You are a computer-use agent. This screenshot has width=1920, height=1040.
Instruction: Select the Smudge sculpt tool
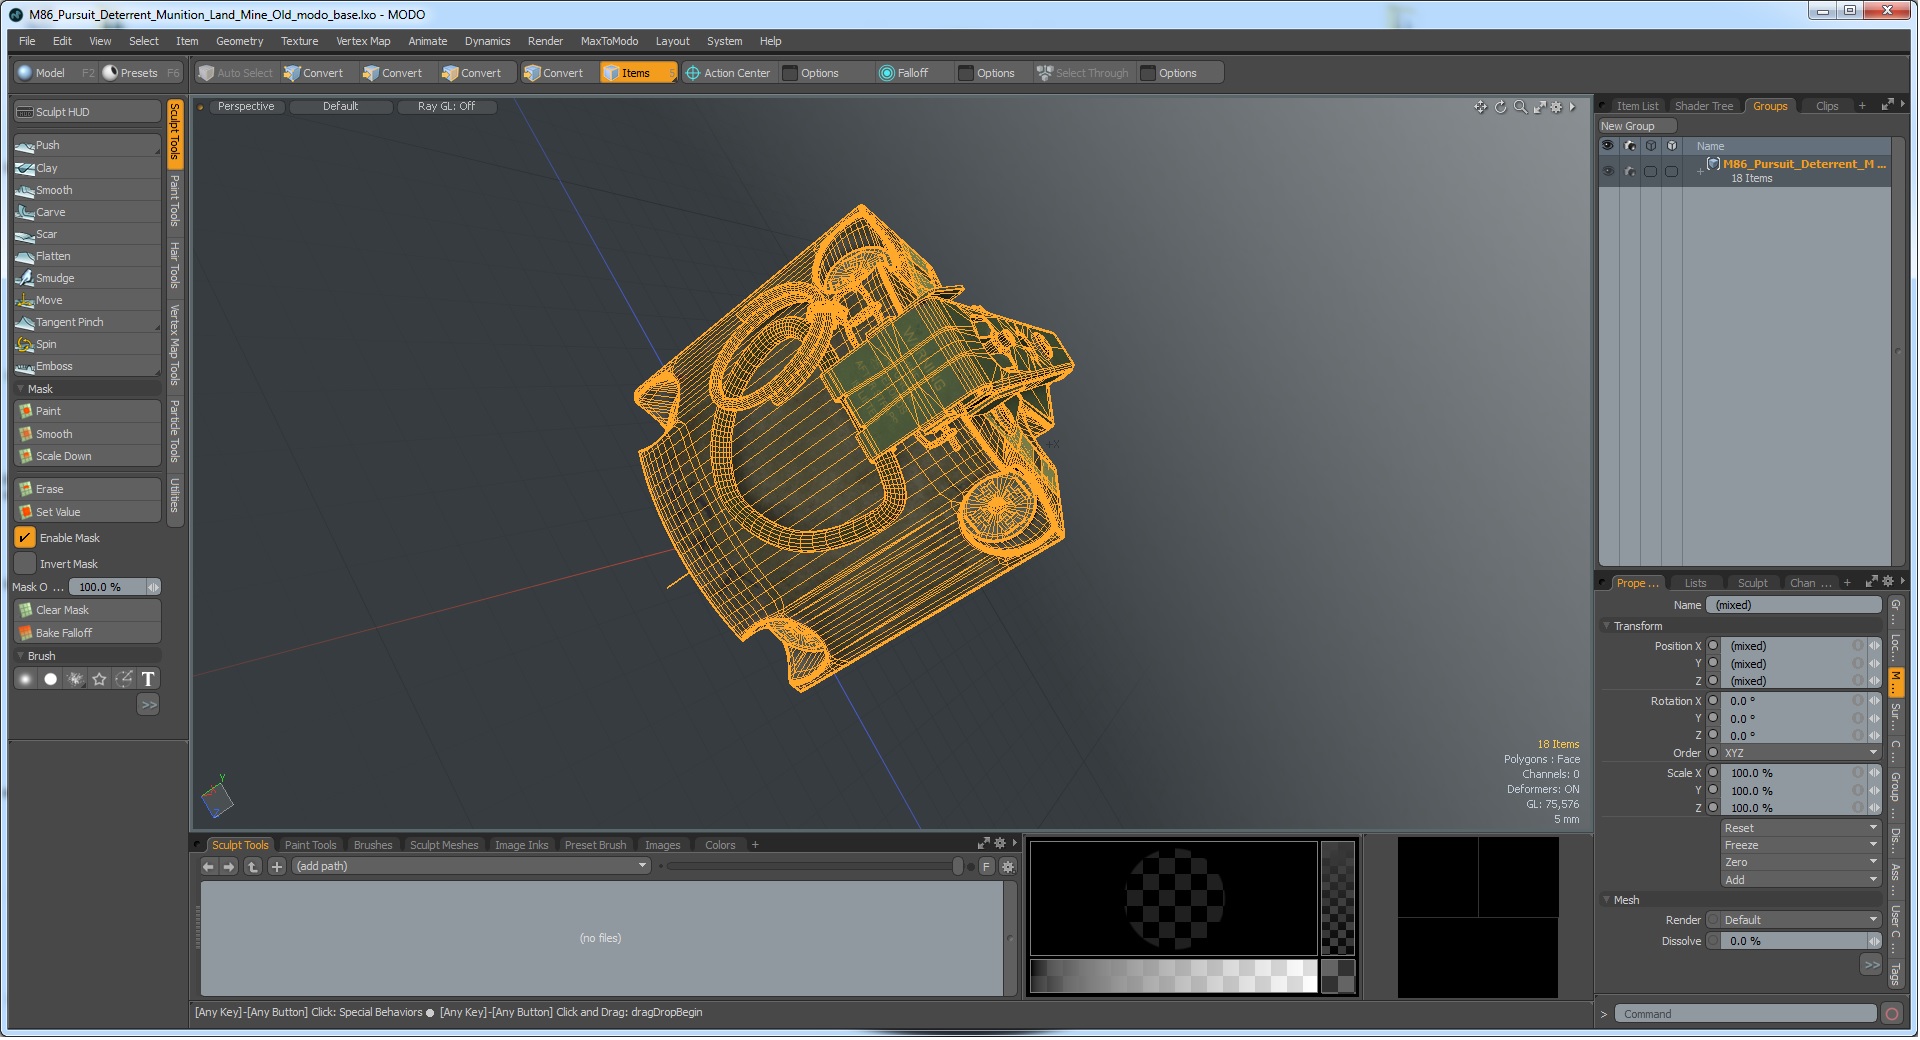87,278
